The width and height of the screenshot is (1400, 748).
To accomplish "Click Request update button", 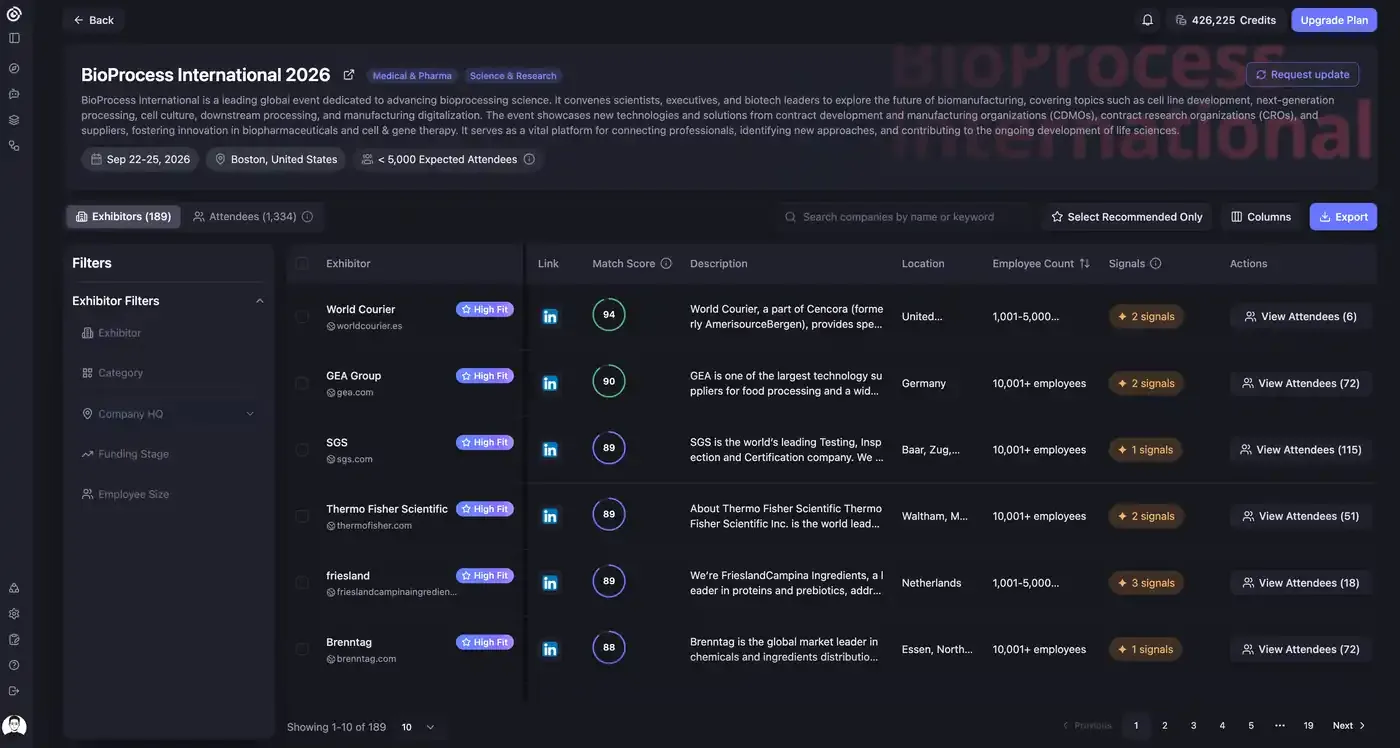I will point(1302,75).
